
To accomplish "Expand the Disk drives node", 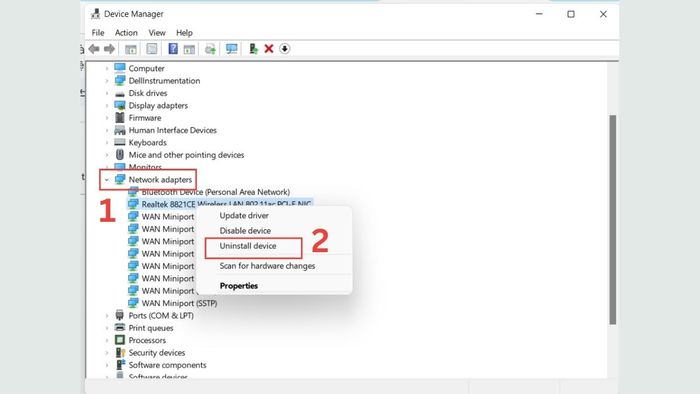I will (x=107, y=94).
